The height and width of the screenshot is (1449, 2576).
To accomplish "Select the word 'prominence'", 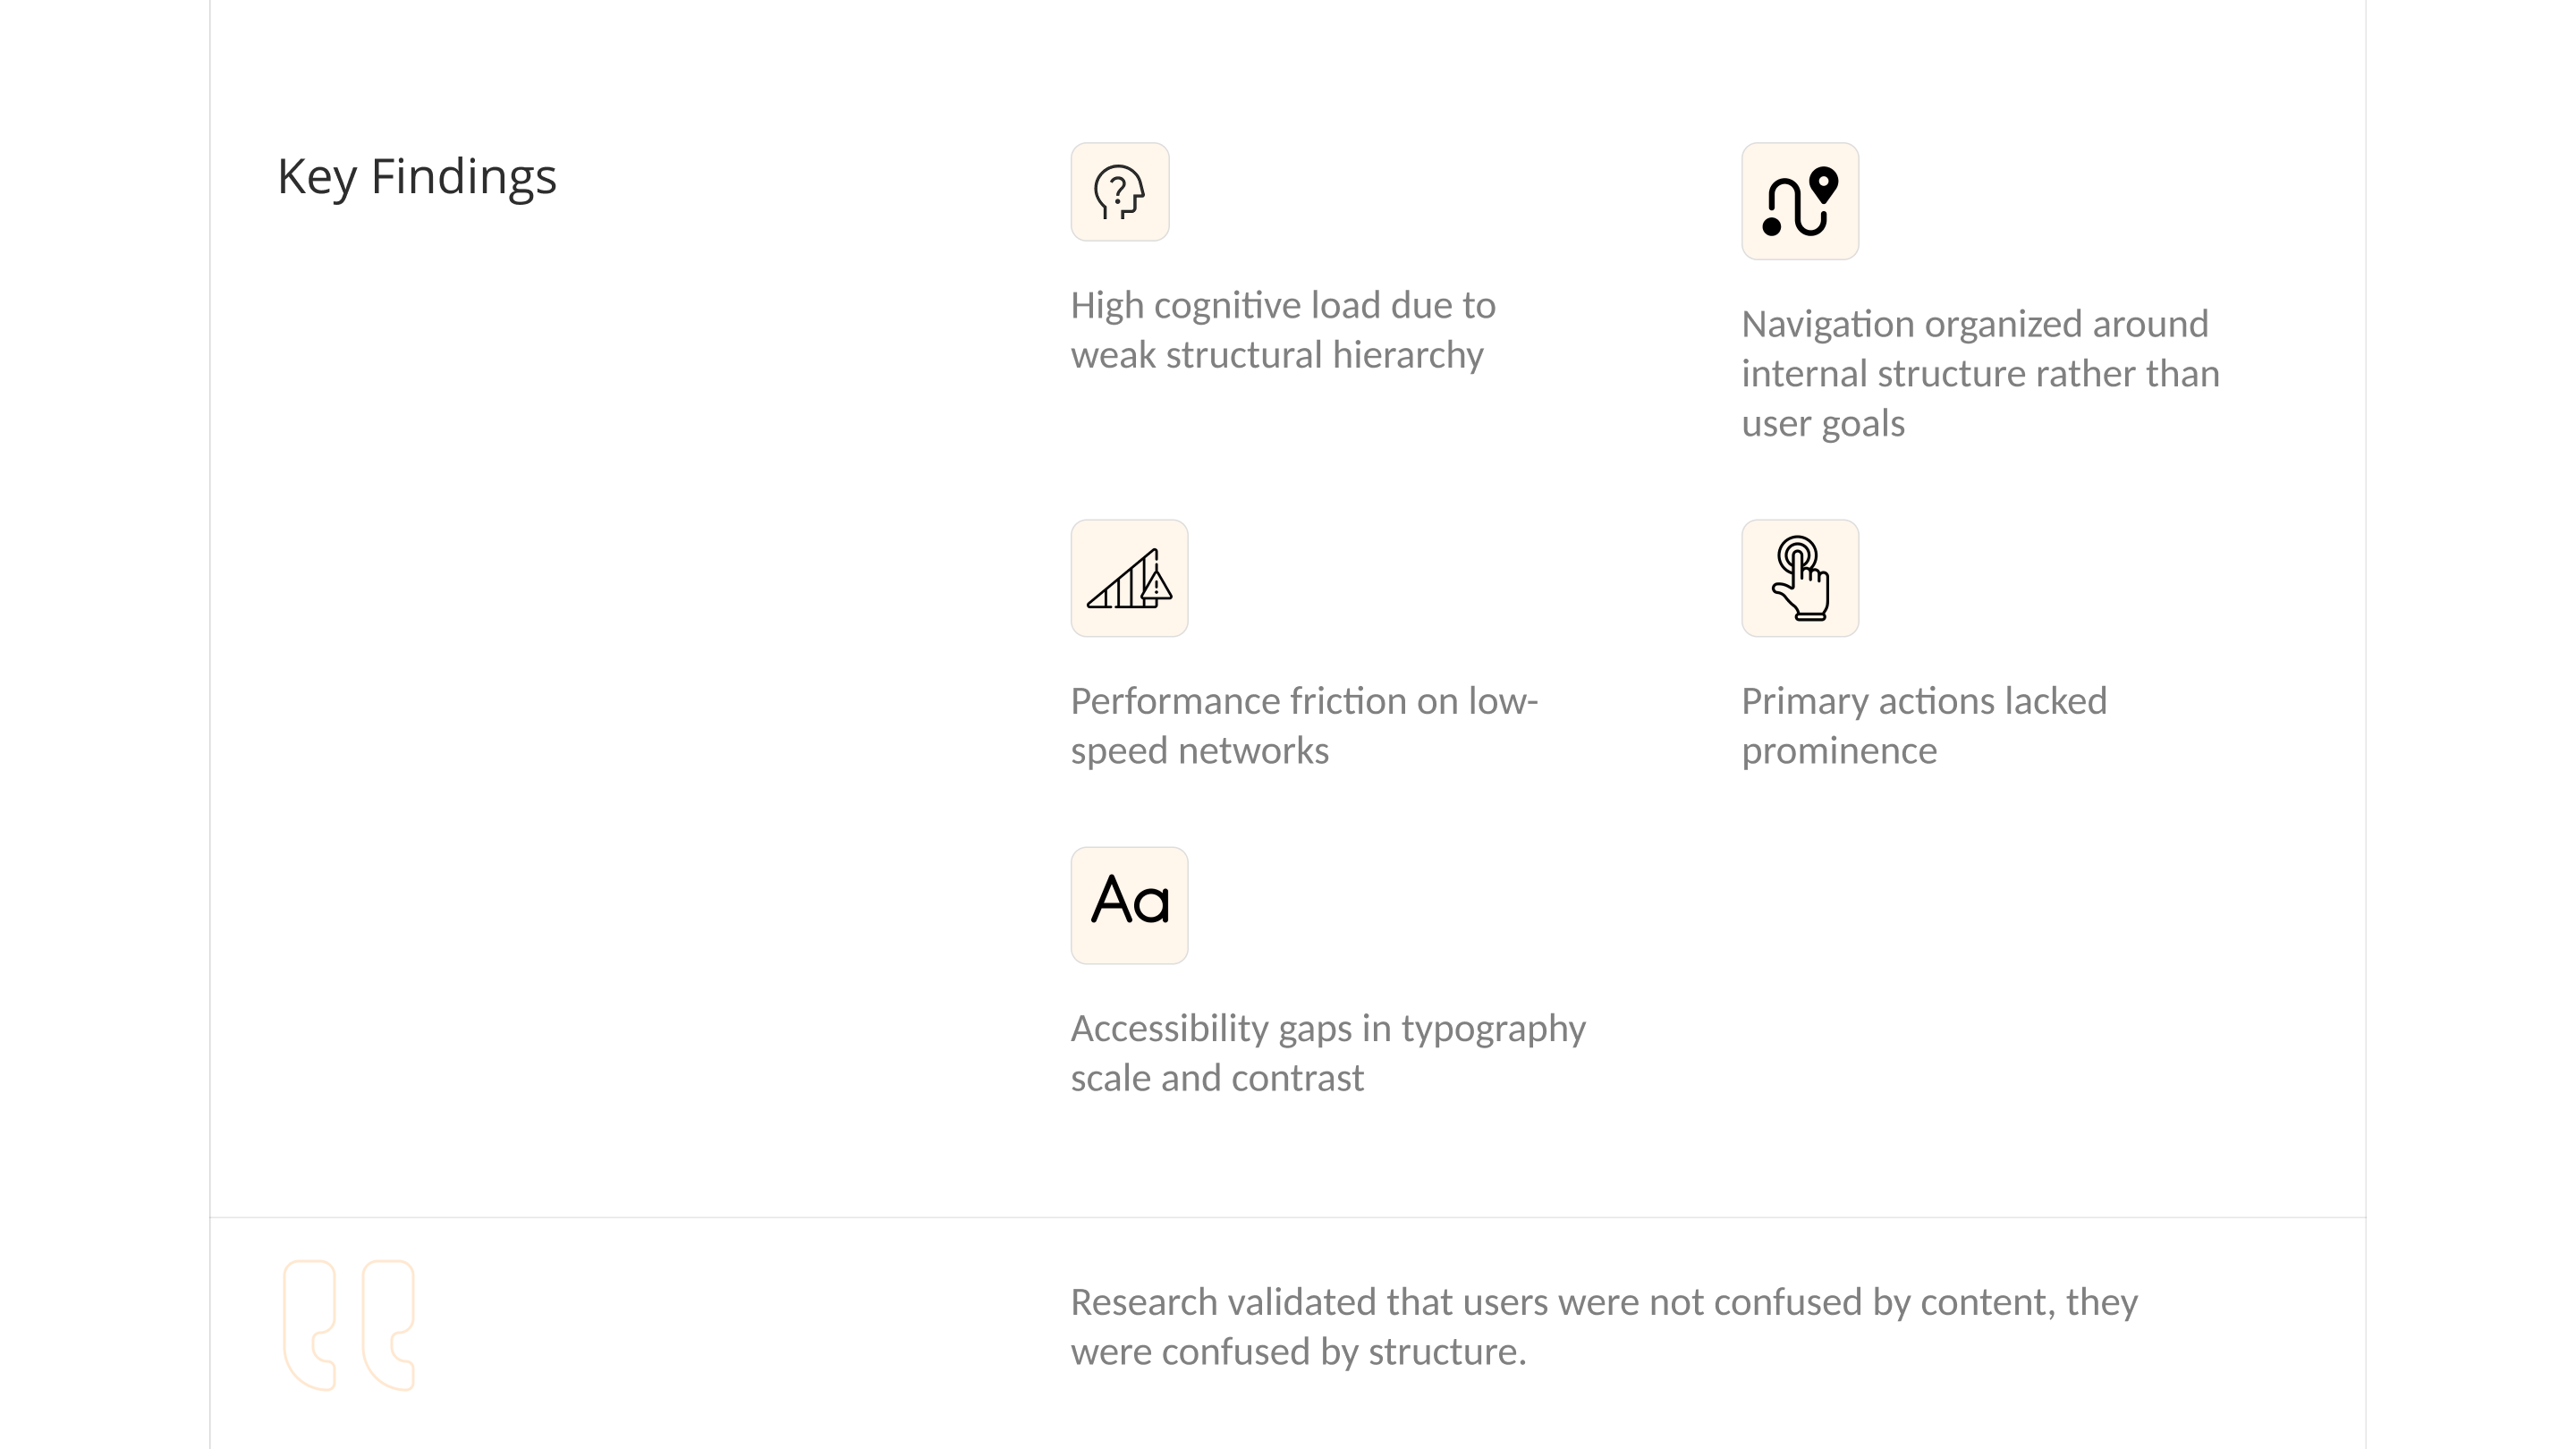I will [x=1839, y=751].
